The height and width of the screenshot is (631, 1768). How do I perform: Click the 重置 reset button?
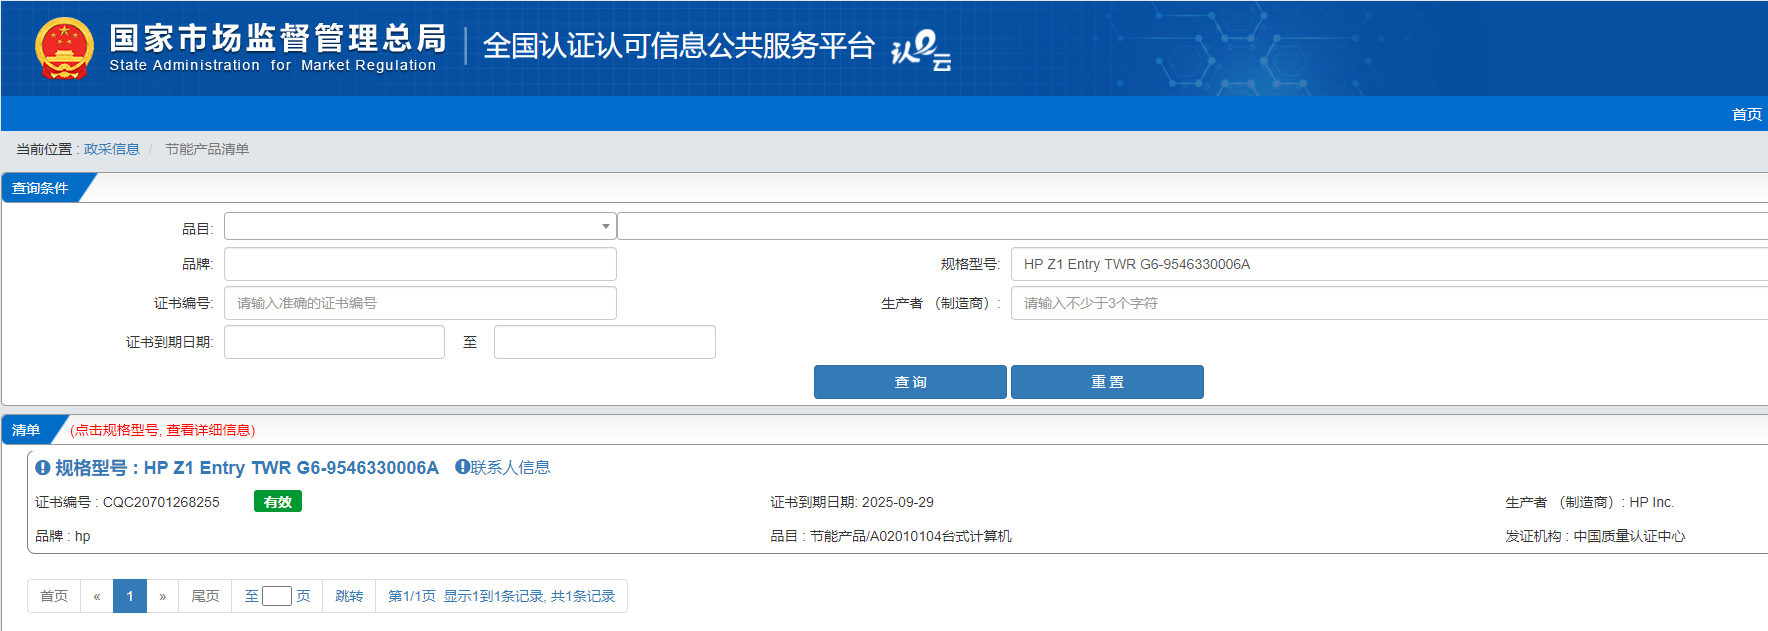pos(1107,382)
